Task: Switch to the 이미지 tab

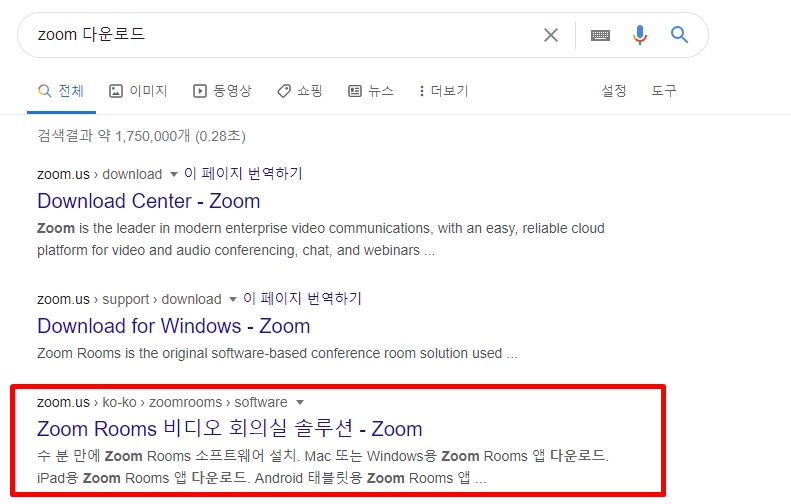Action: click(x=138, y=91)
